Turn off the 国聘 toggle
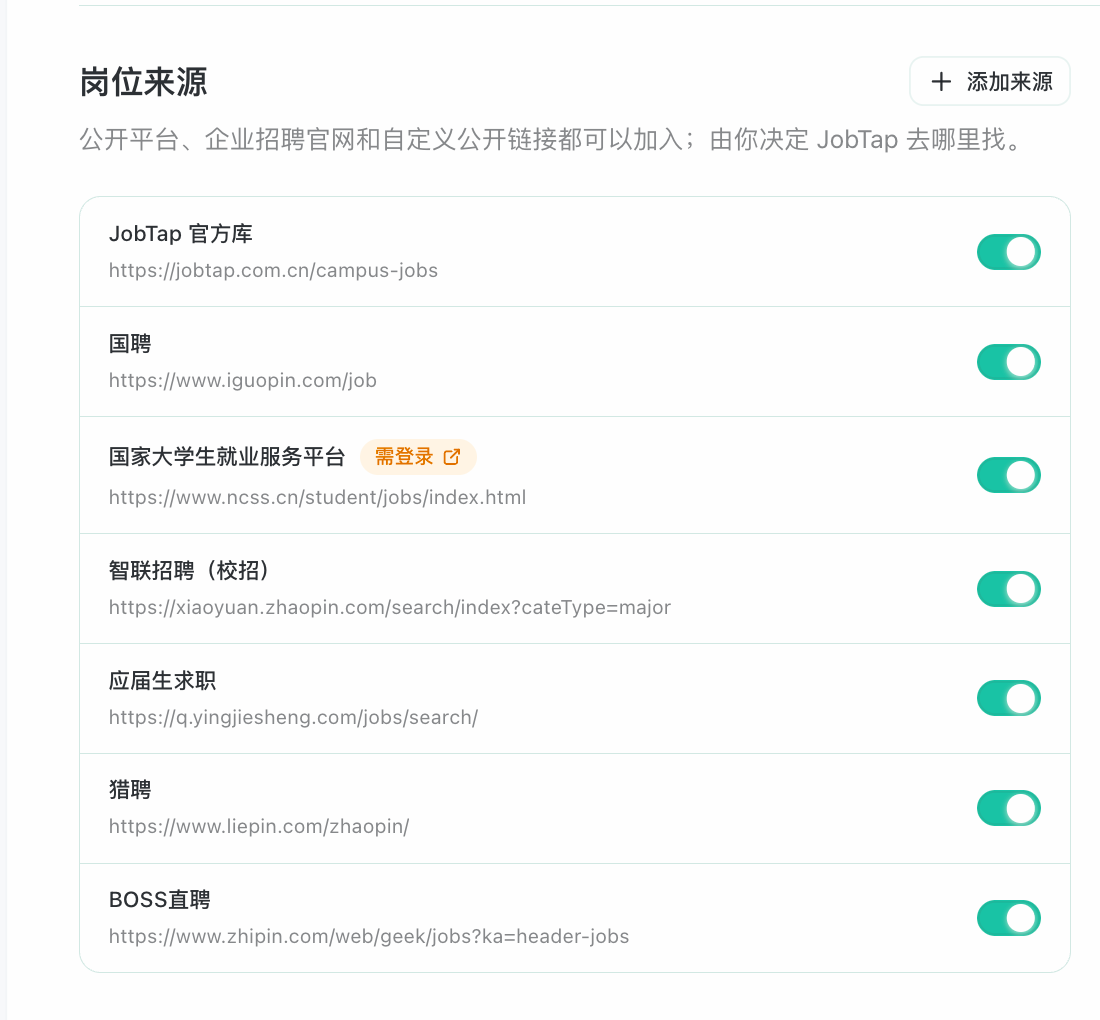Screen dimensions: 1100x1020 (1009, 362)
